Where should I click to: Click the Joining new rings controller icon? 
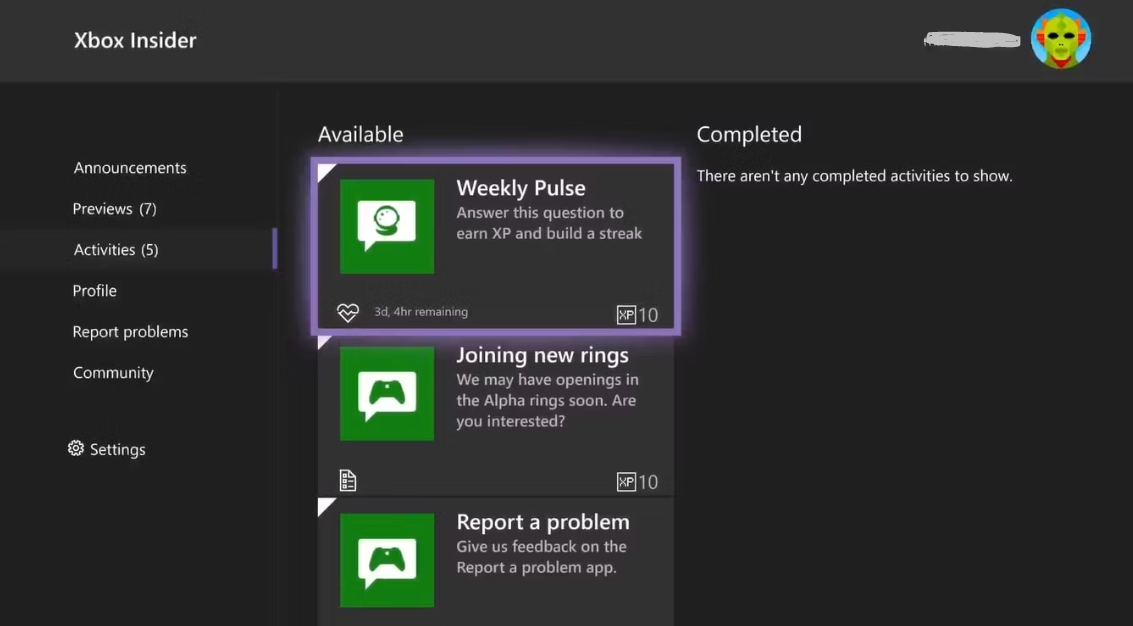387,393
